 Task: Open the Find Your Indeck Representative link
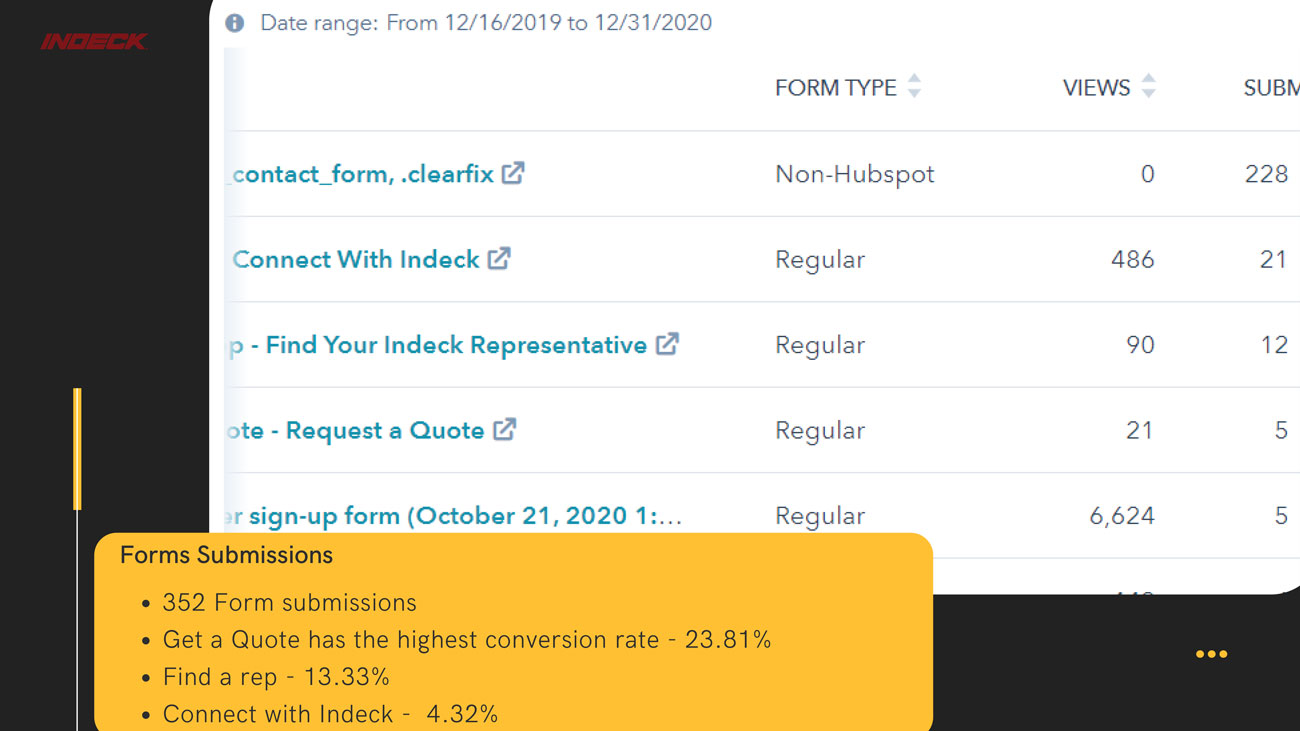[x=440, y=345]
